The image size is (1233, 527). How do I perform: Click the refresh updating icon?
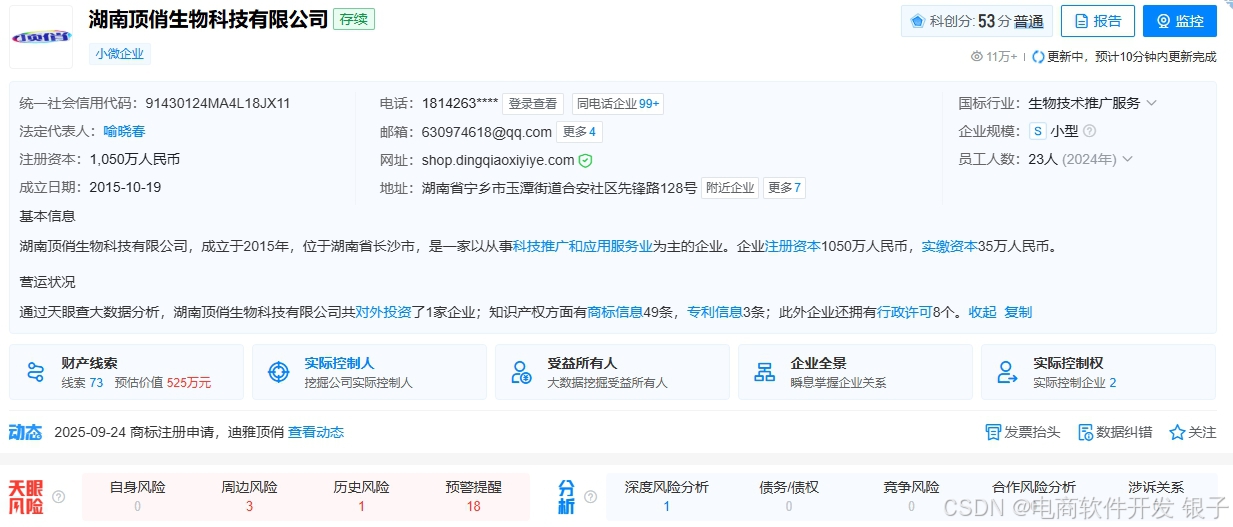[1038, 57]
